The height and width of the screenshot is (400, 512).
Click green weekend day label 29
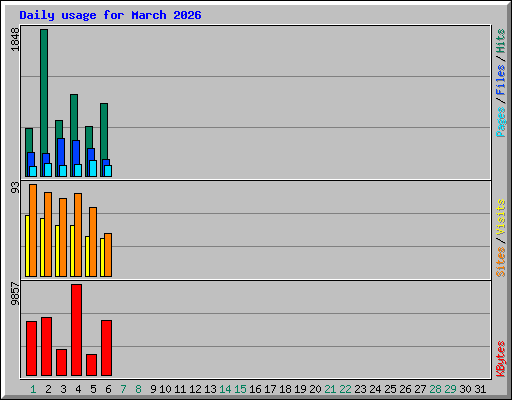[x=450, y=389]
